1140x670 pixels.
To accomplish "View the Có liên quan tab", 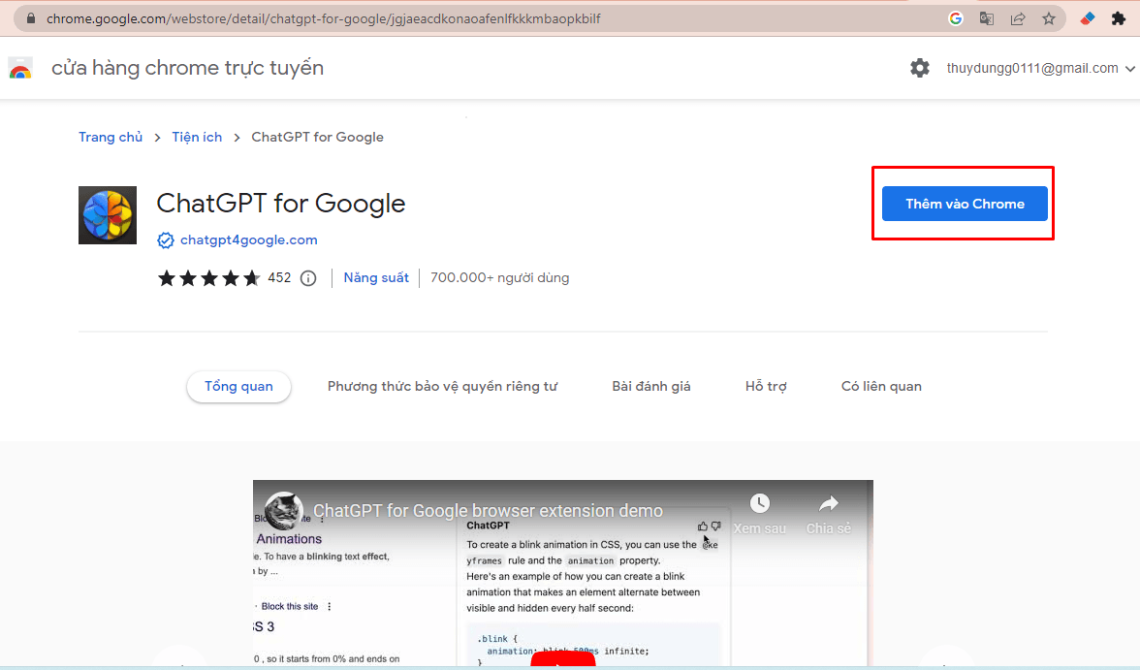I will [881, 386].
